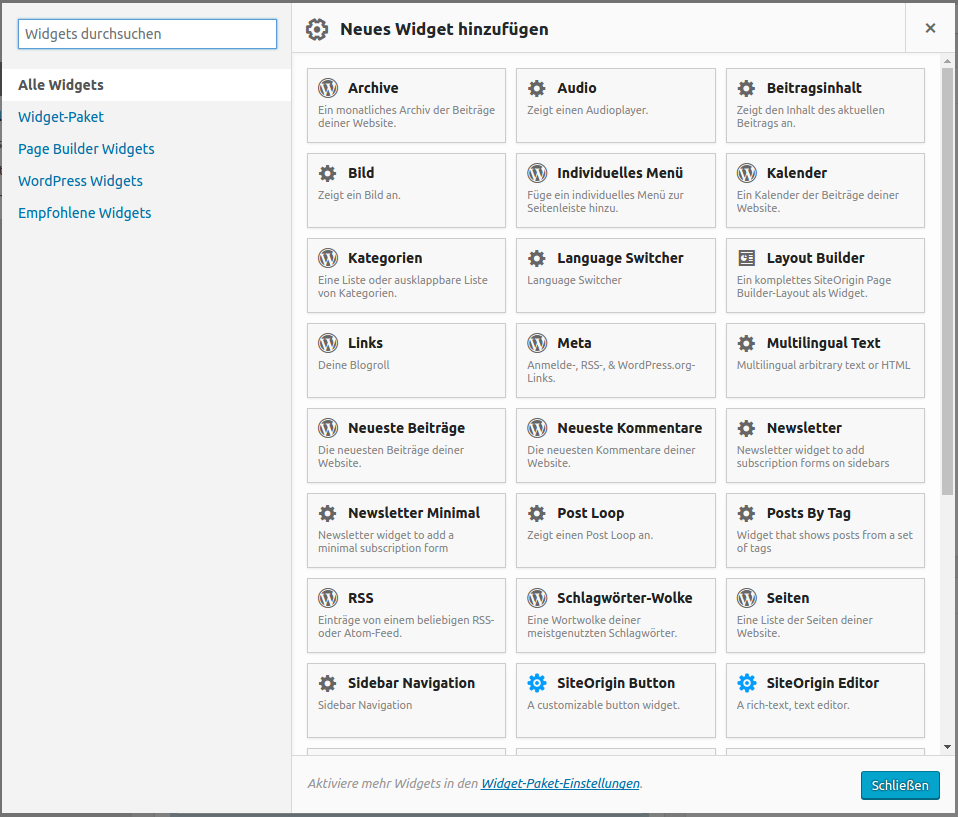
Task: Click 'A rich-text, text editor.' description
Action: pyautogui.click(x=792, y=705)
